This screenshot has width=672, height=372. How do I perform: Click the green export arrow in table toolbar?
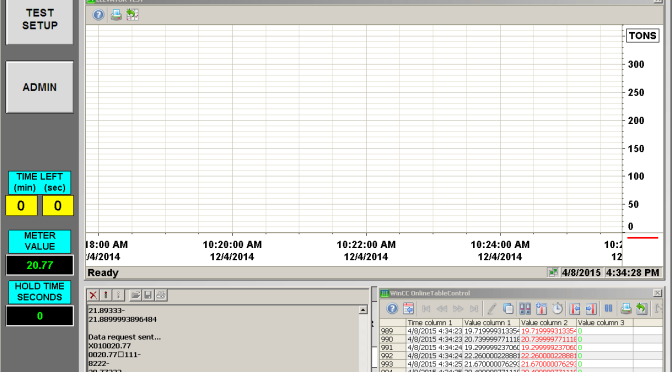[x=642, y=309]
